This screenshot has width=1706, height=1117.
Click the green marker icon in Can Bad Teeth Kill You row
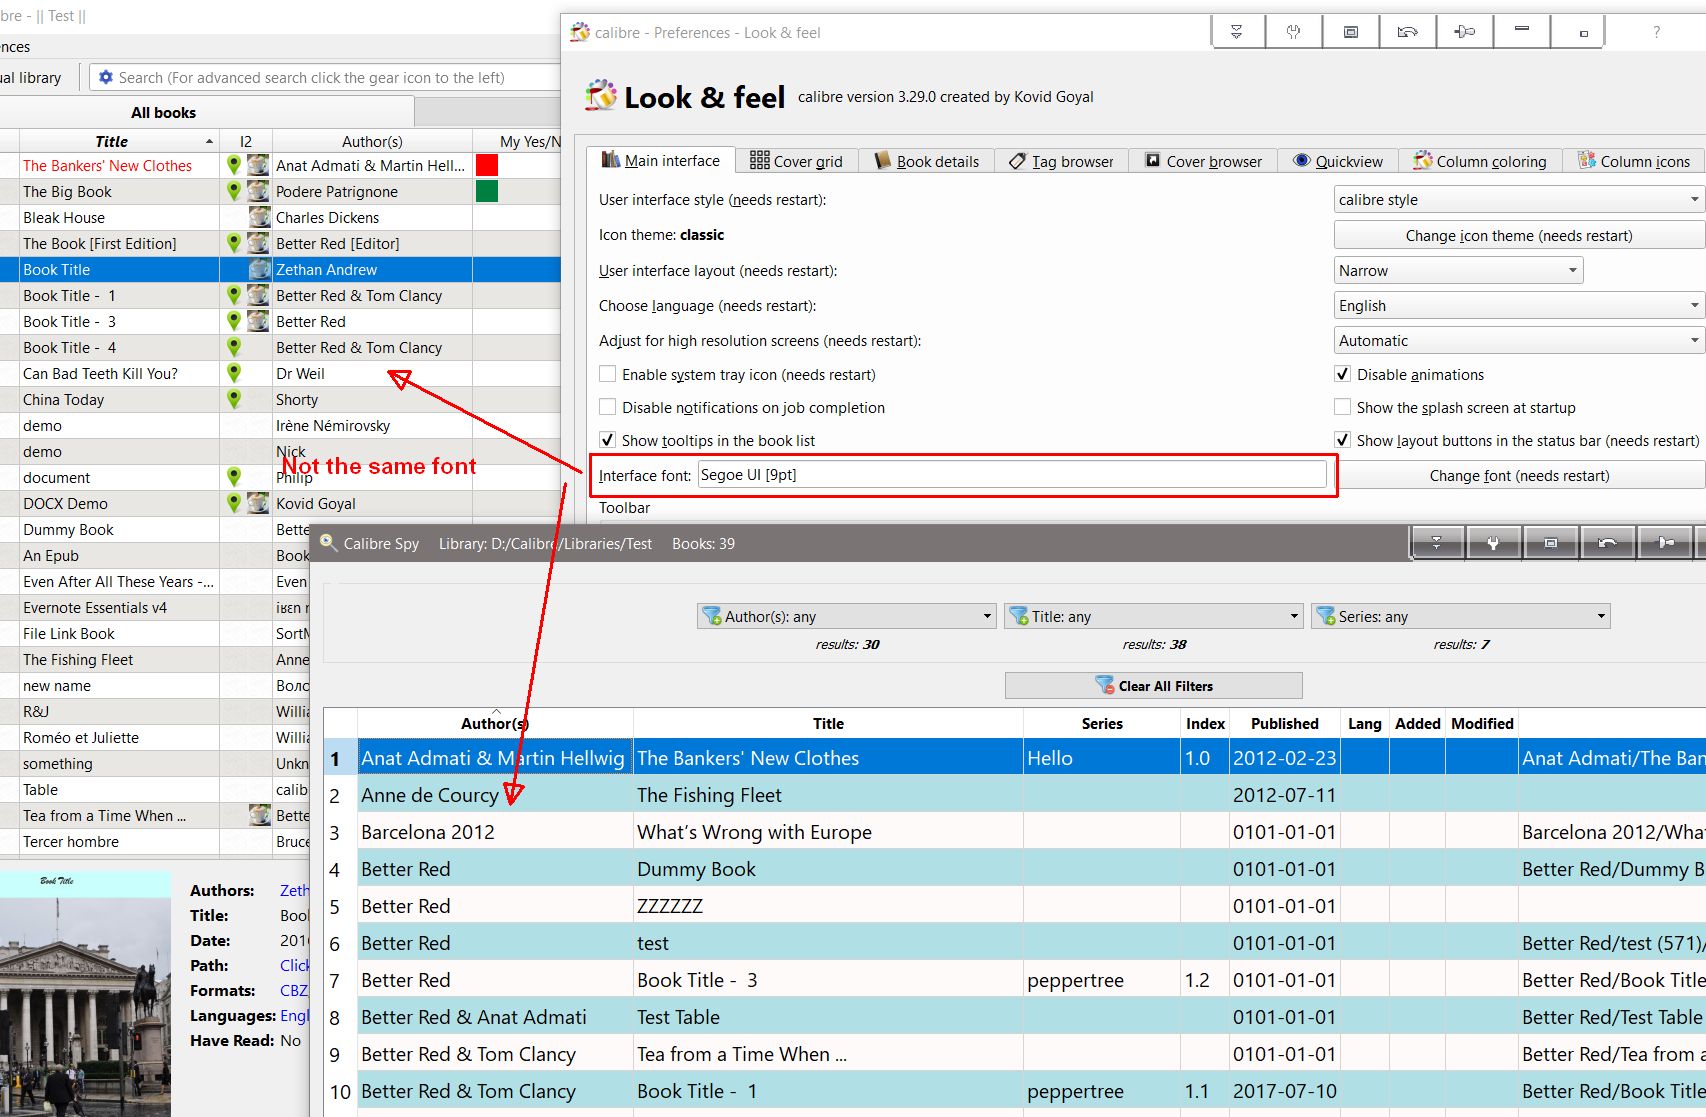(234, 373)
